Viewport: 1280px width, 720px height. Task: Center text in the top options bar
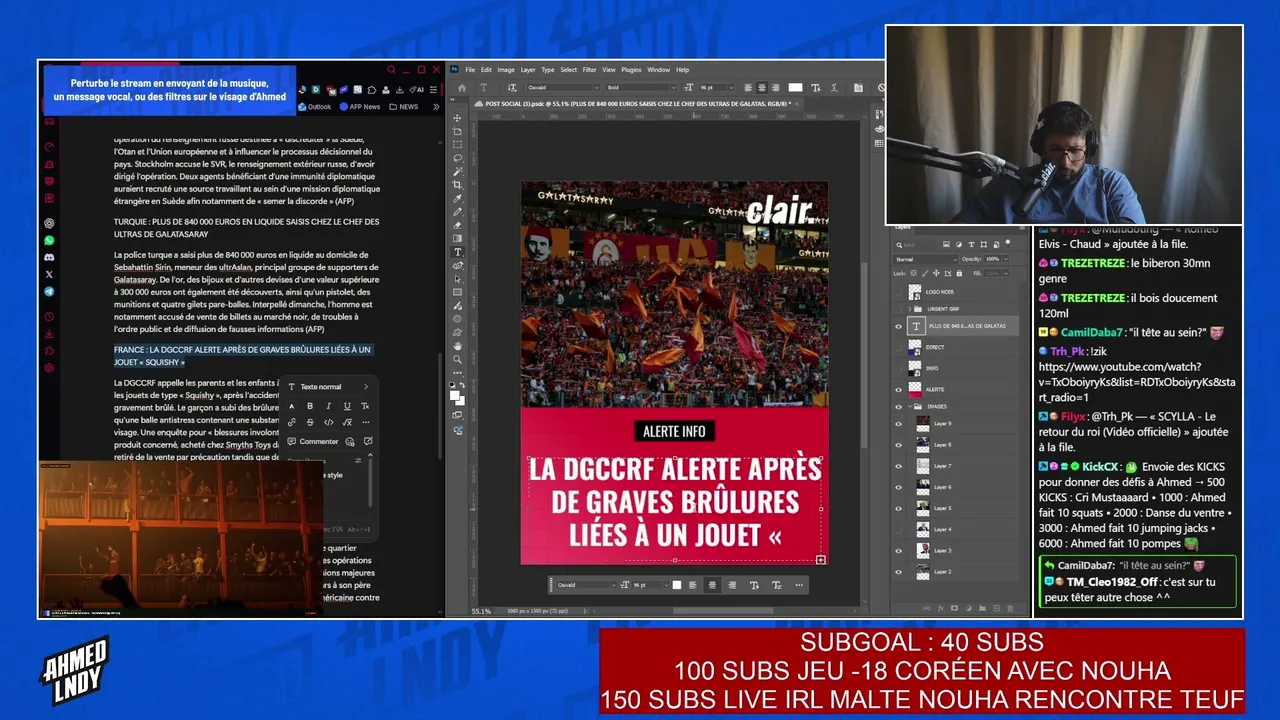[762, 88]
